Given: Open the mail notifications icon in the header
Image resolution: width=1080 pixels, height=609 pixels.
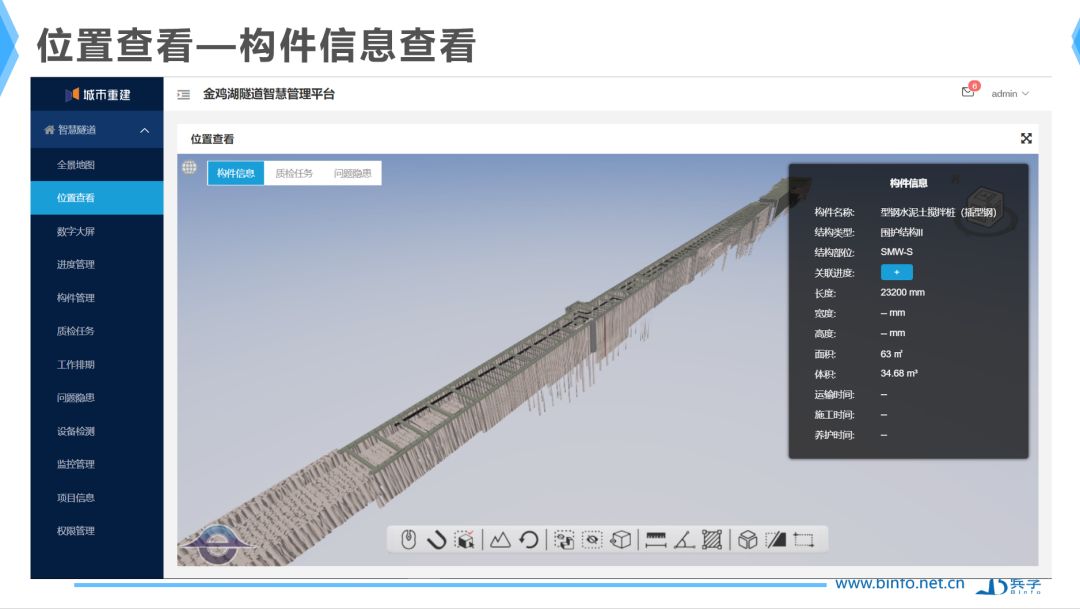Looking at the screenshot, I should [x=968, y=92].
